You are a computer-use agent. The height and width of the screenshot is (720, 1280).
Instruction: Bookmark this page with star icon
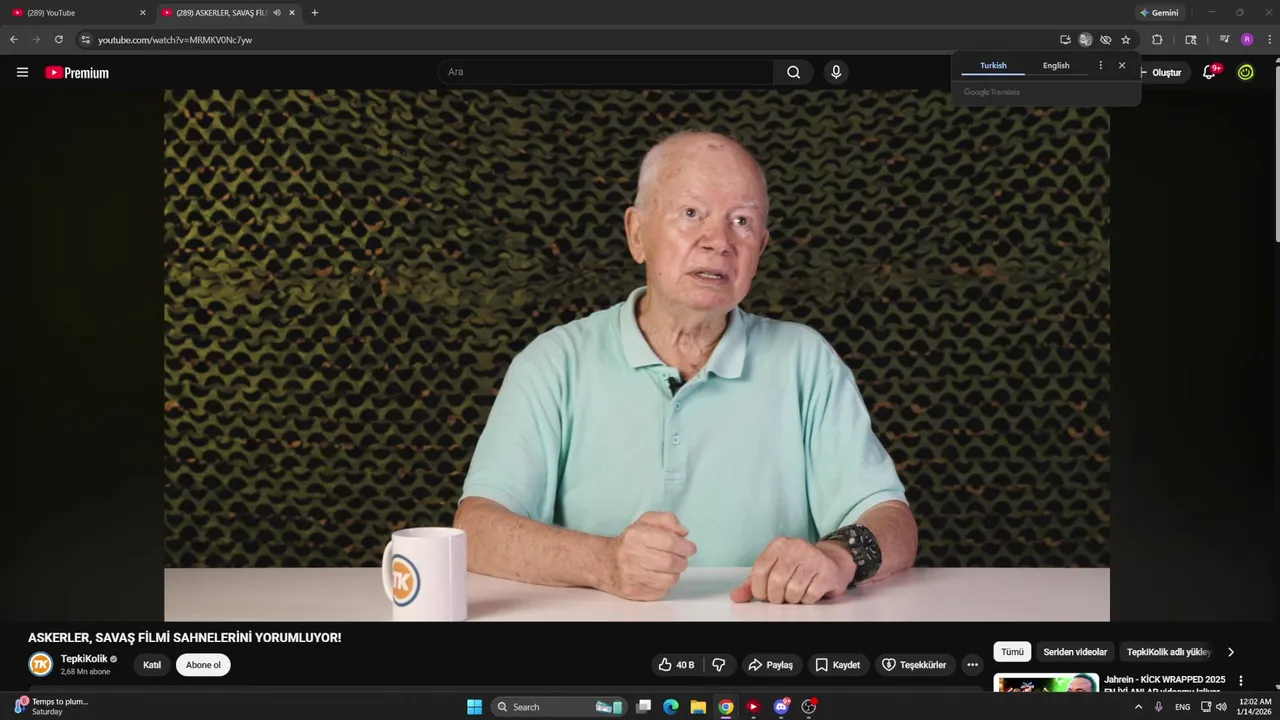[x=1125, y=40]
